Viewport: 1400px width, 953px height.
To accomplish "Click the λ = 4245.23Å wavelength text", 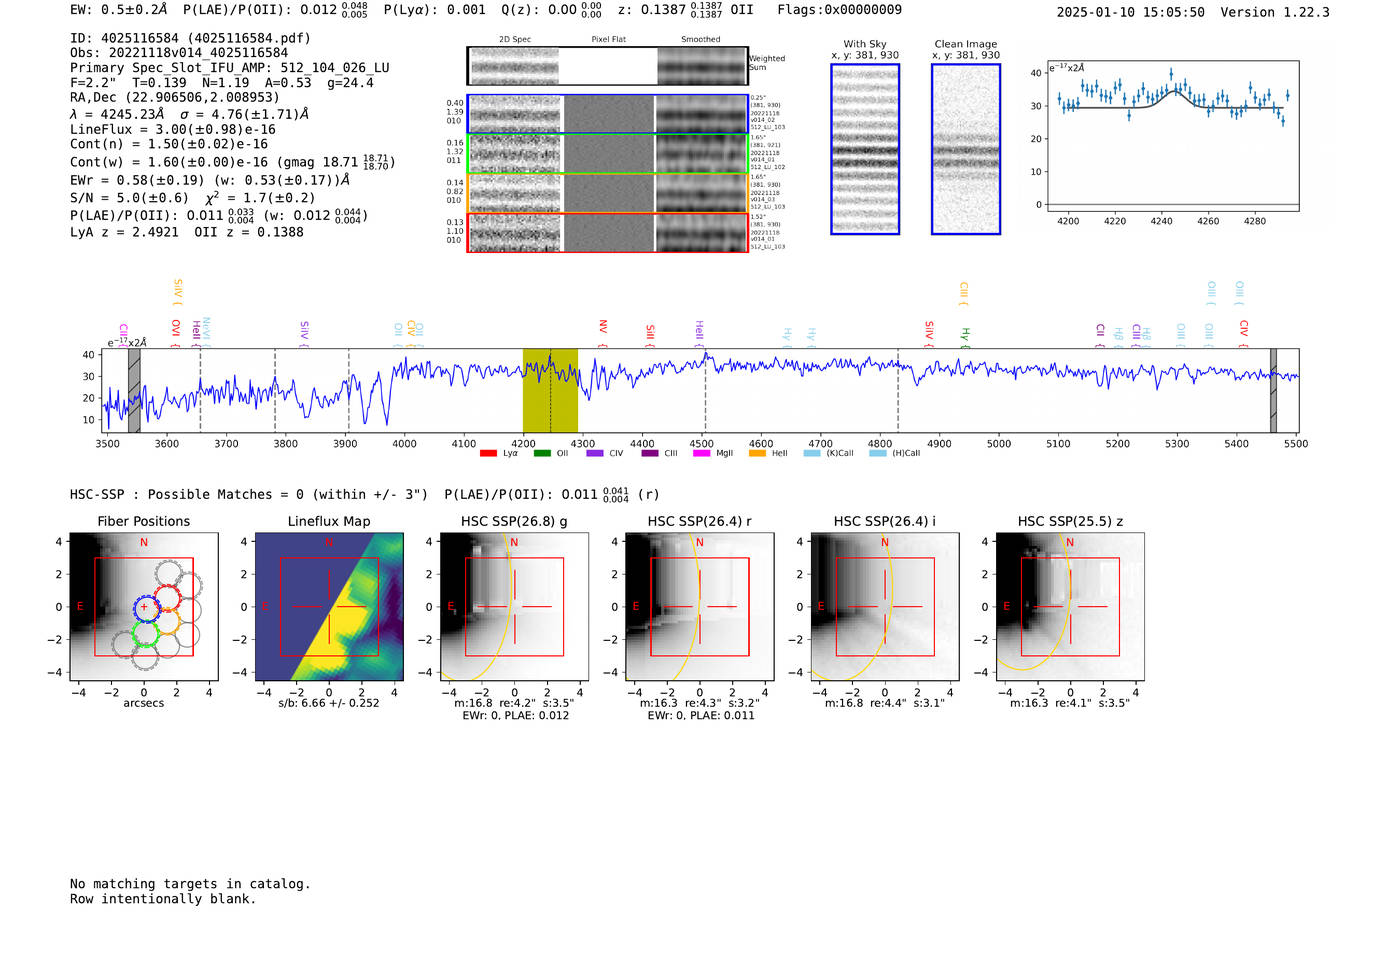I will coord(117,114).
